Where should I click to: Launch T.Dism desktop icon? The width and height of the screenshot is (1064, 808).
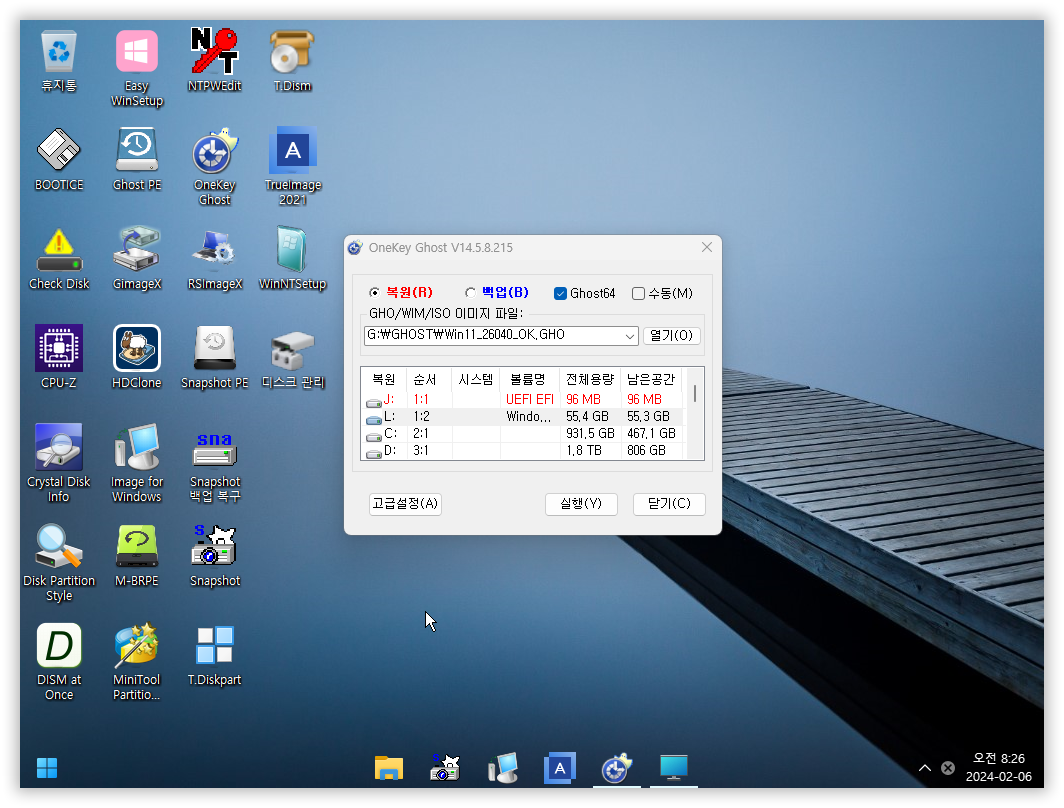292,61
